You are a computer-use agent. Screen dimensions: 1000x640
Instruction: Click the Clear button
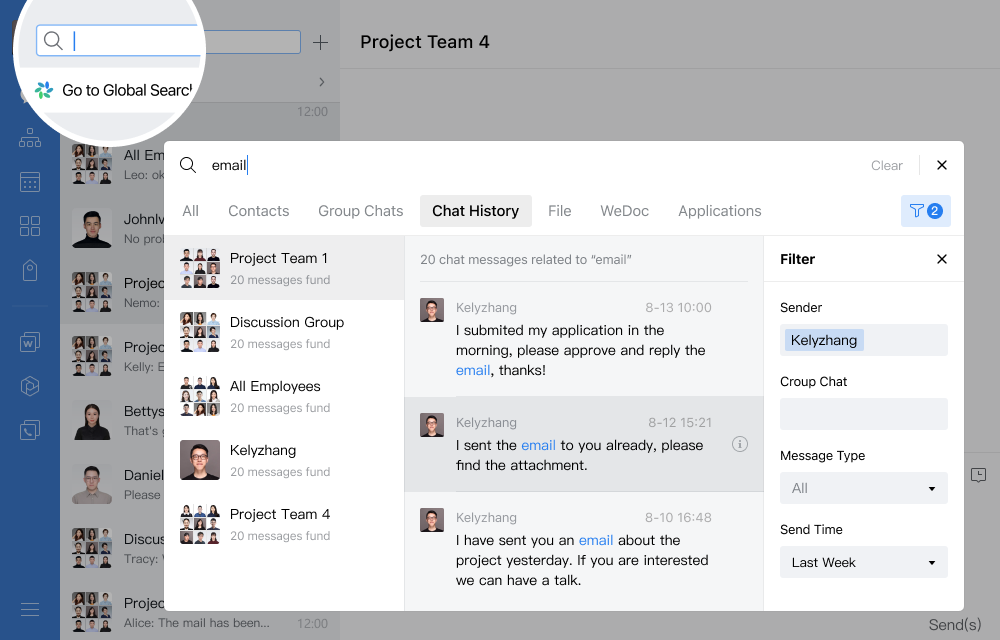(x=886, y=166)
